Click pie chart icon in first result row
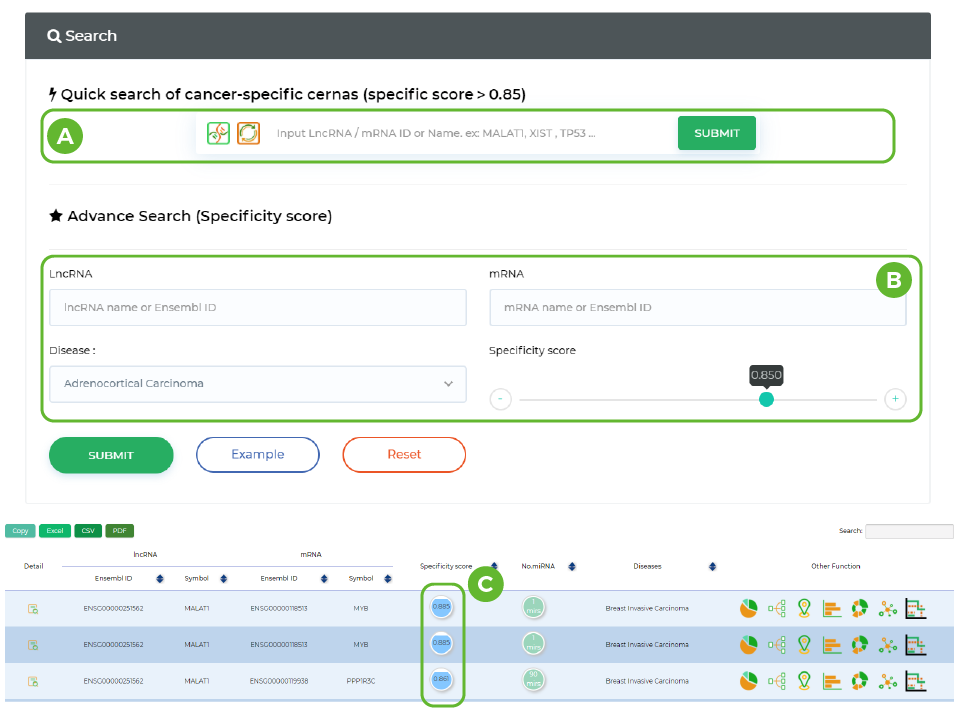 tap(748, 608)
